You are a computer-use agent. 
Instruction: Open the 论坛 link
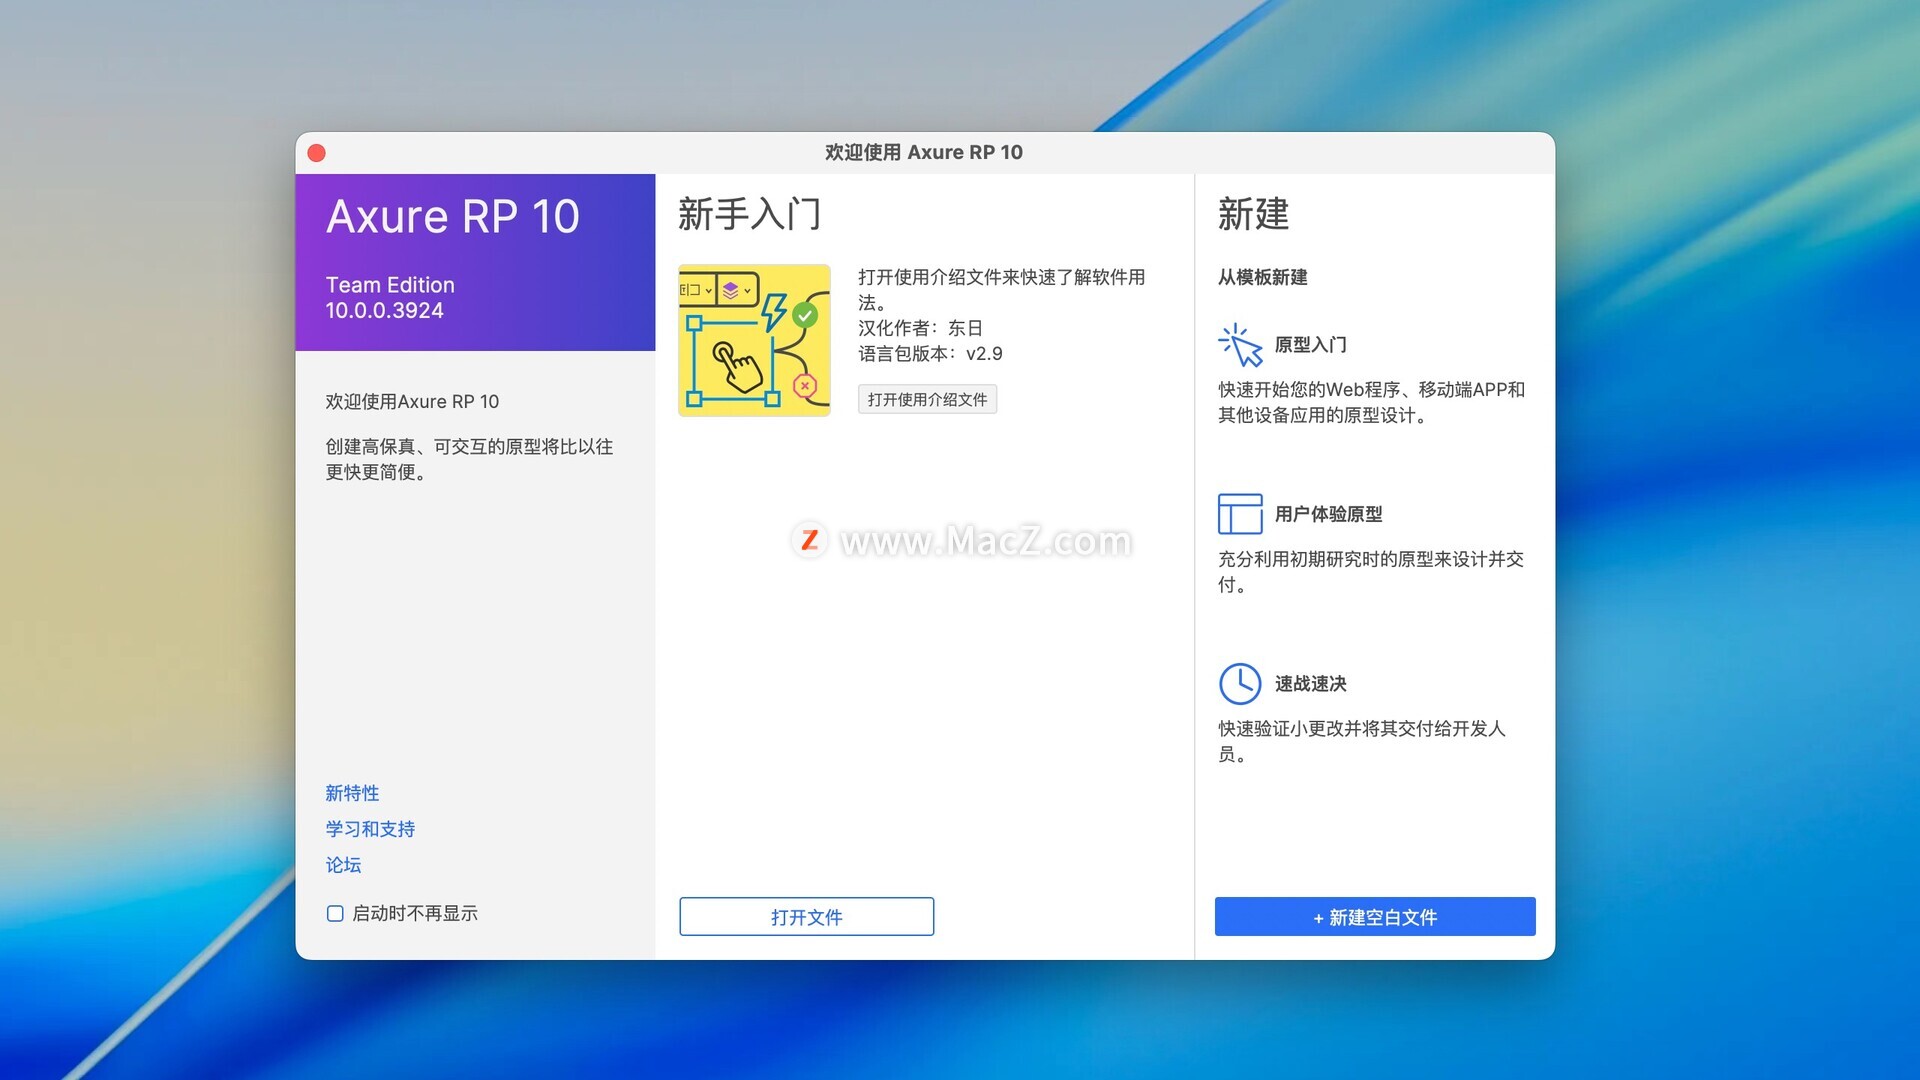point(343,865)
